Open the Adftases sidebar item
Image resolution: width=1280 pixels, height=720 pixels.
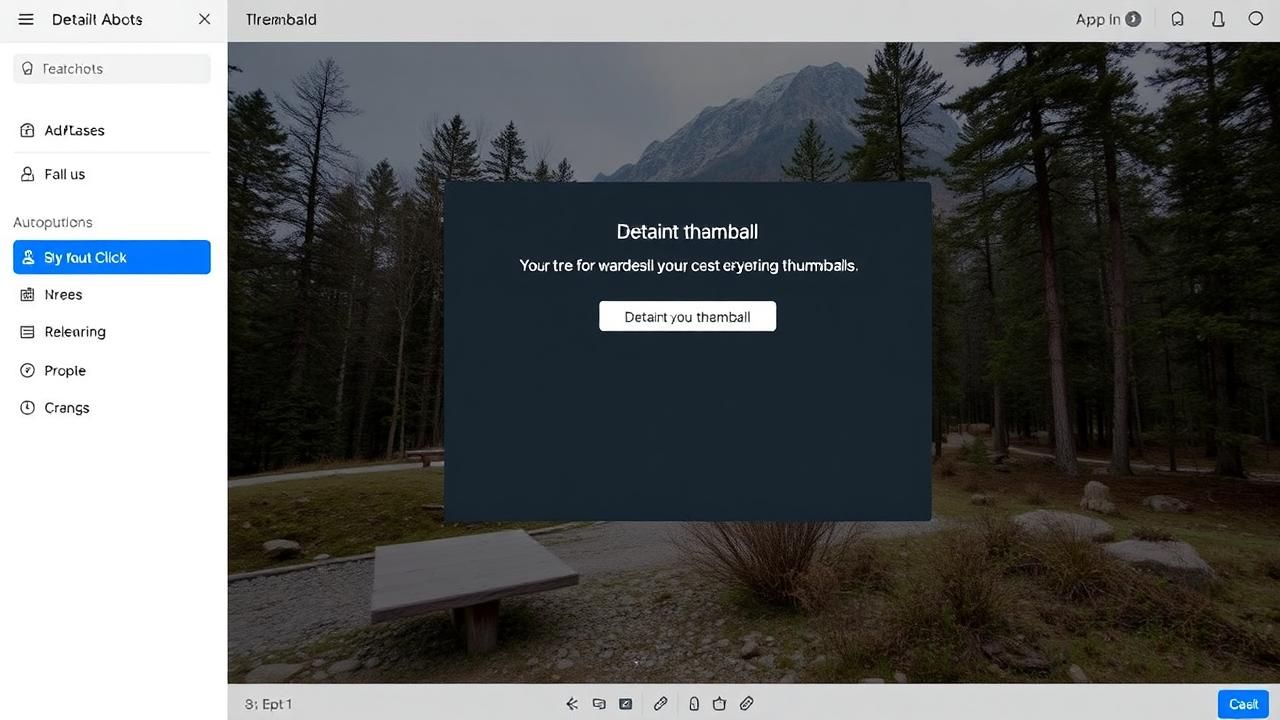tap(74, 130)
